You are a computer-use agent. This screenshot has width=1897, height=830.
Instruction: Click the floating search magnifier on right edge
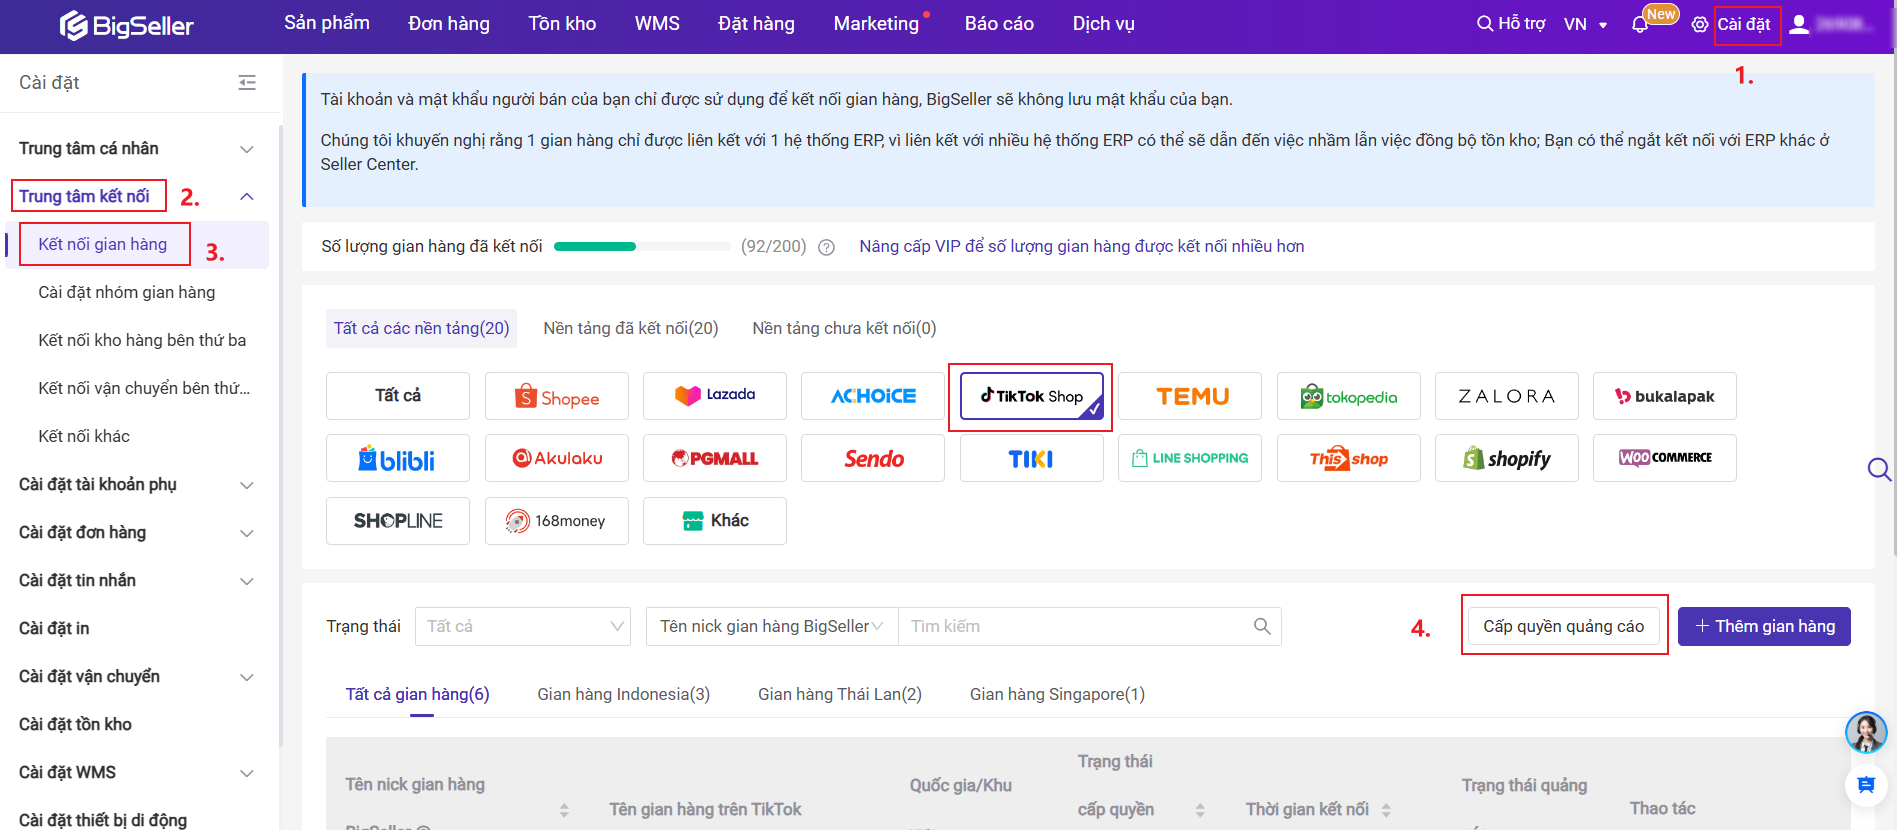click(1879, 469)
